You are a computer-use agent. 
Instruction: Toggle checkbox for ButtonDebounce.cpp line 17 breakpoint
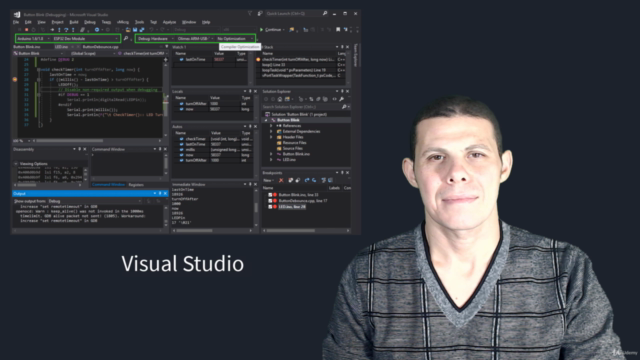pos(270,201)
